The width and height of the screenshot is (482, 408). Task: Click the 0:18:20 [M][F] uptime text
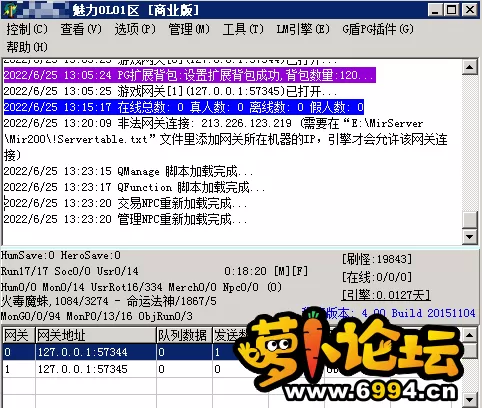pos(266,271)
